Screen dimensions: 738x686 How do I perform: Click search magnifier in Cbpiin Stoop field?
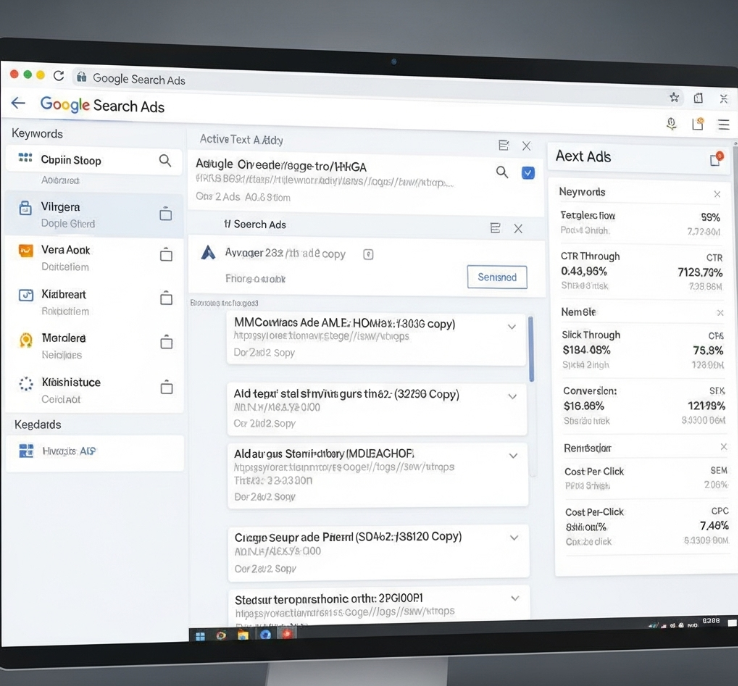click(x=165, y=160)
